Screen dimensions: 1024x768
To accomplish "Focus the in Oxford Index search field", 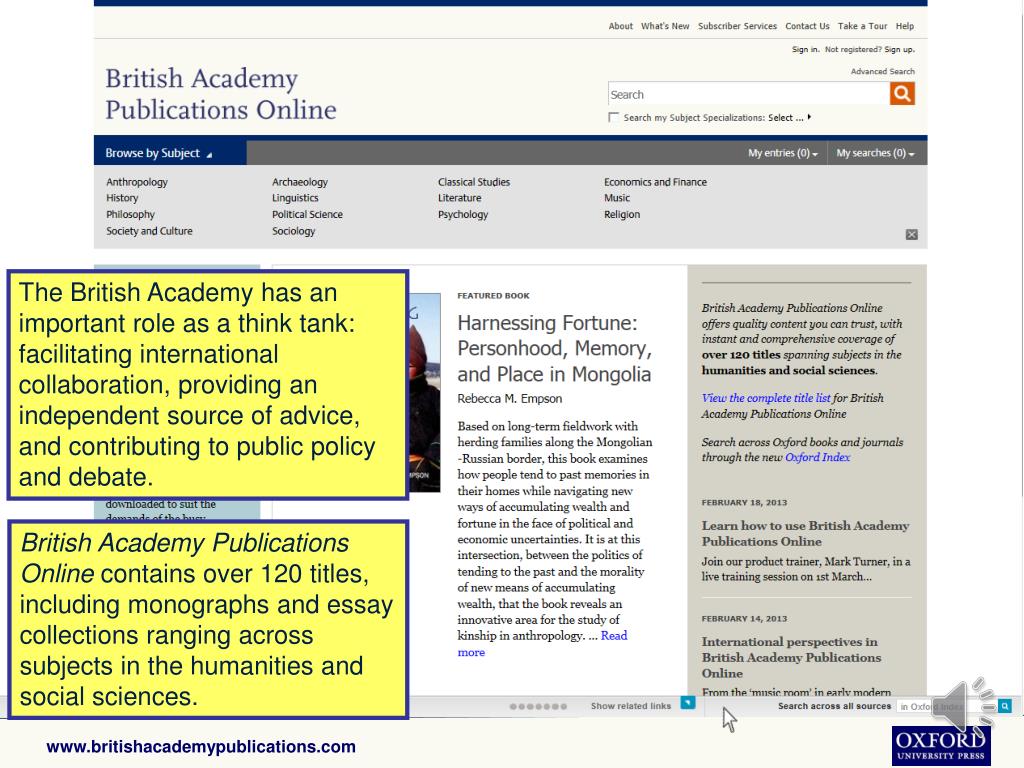I will tap(948, 707).
